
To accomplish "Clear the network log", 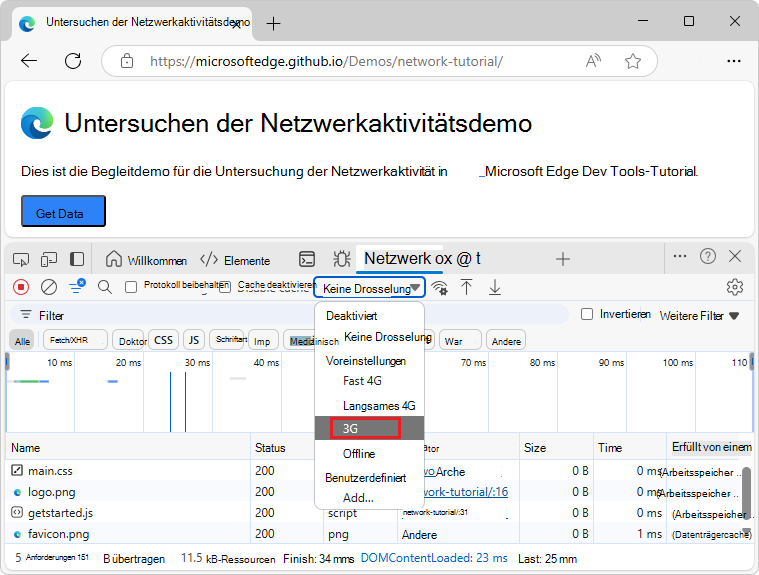I will pos(49,287).
